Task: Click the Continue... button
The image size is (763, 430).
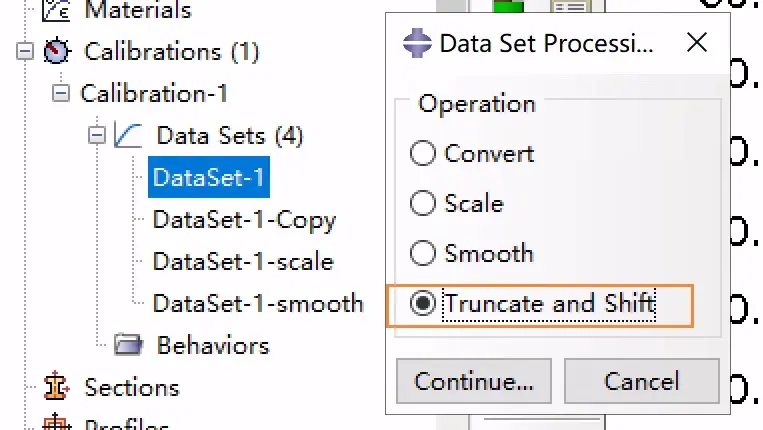Action: (x=473, y=381)
